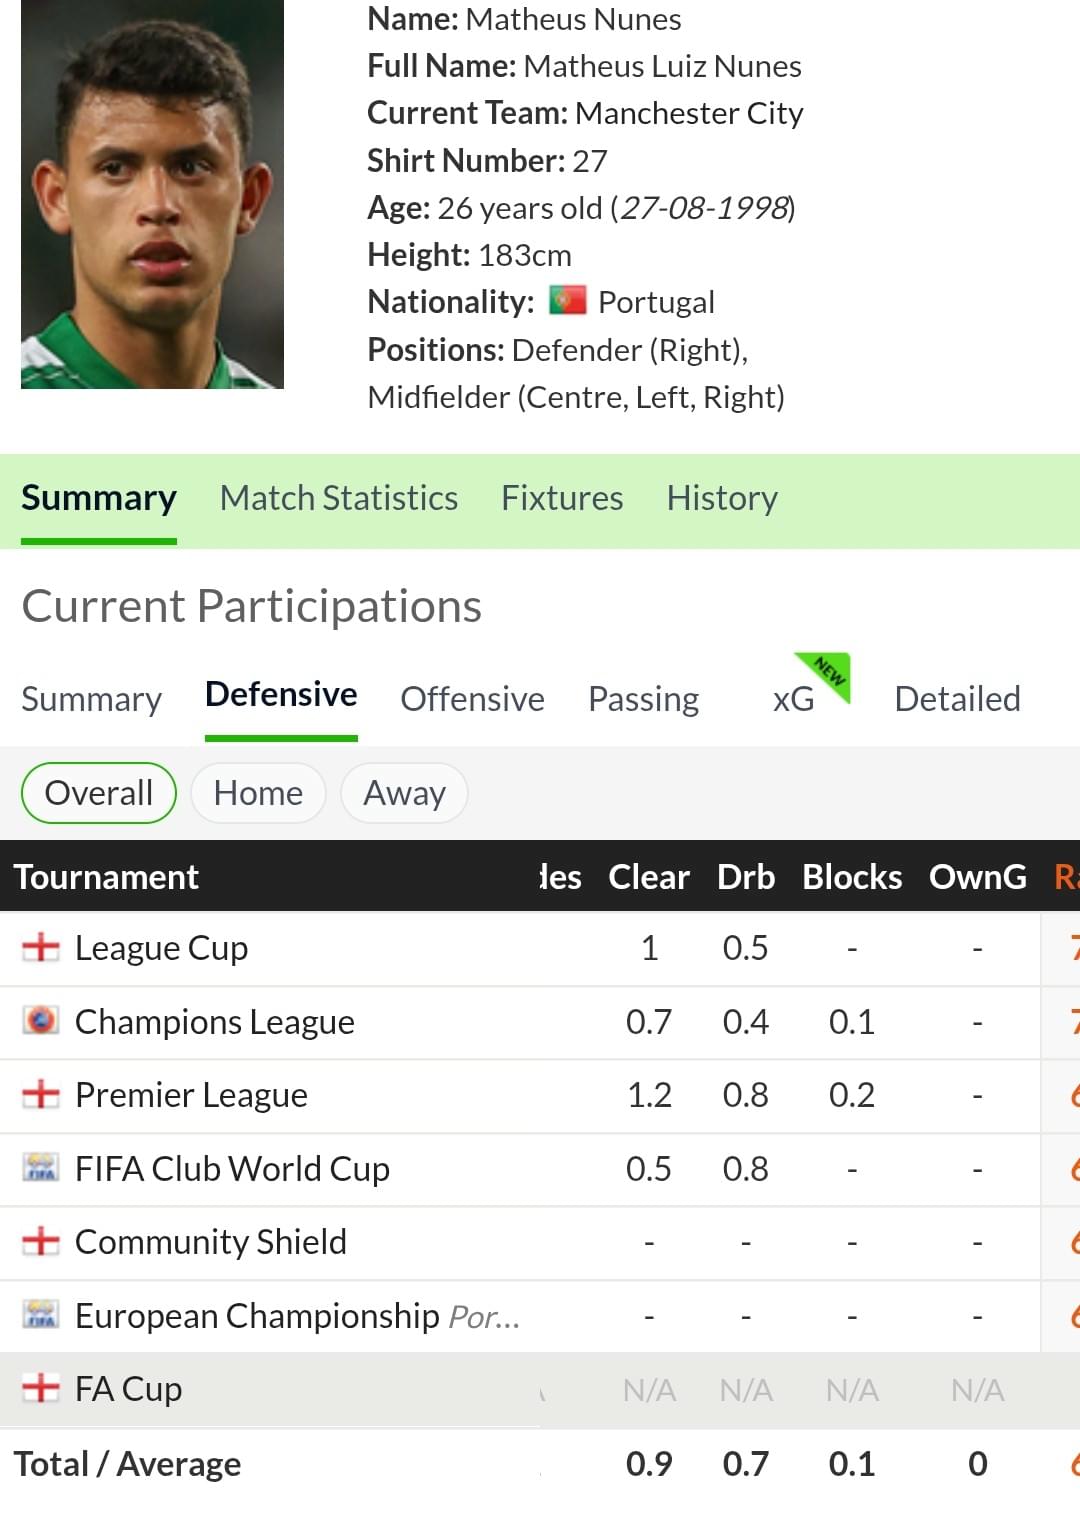Click the Matheus Nunes player photo
The width and height of the screenshot is (1080, 1513).
[x=152, y=194]
